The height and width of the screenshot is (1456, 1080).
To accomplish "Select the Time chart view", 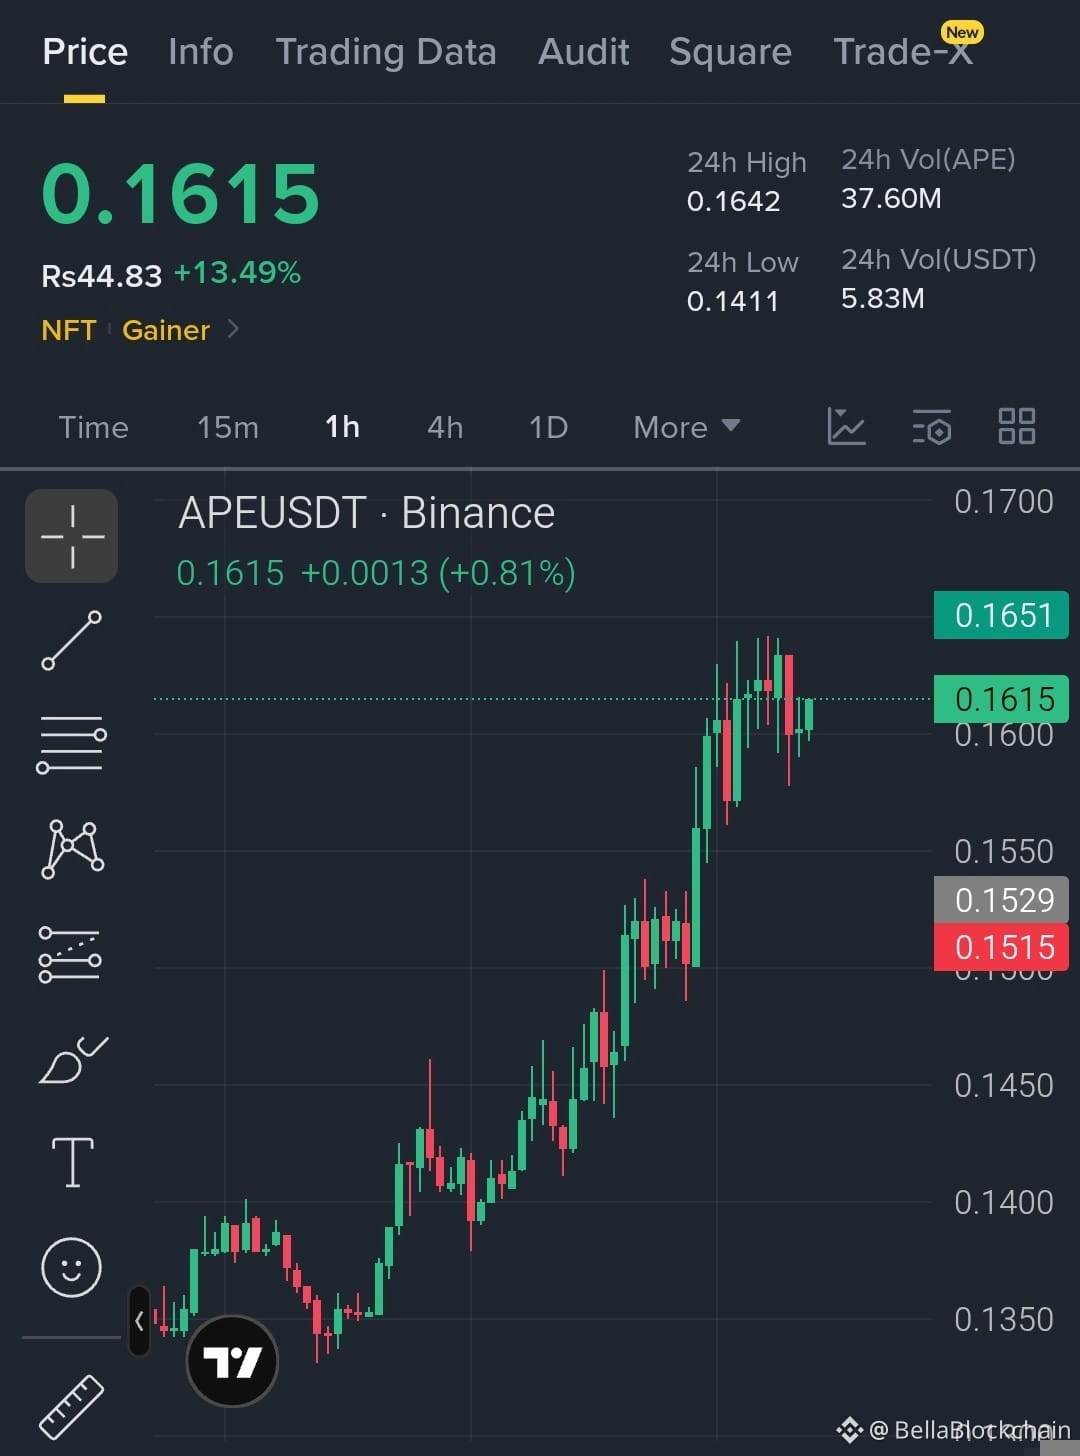I will click(x=94, y=428).
